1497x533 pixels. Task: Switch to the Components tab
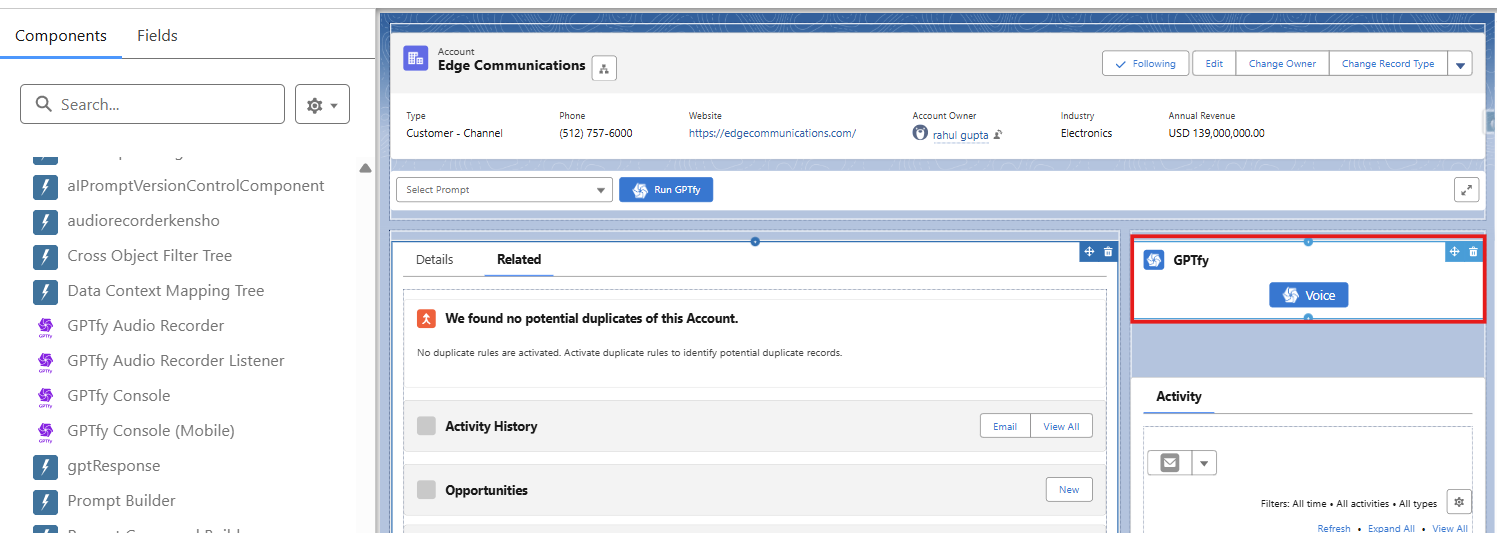61,35
